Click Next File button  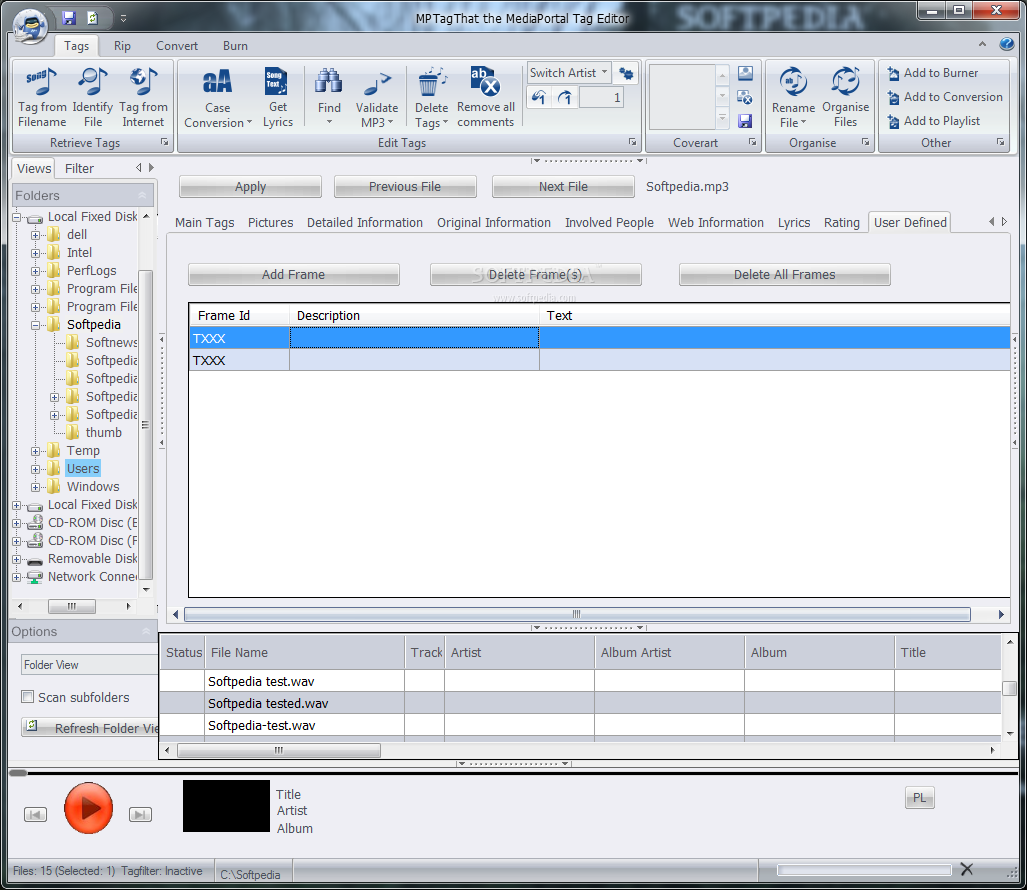pos(563,187)
